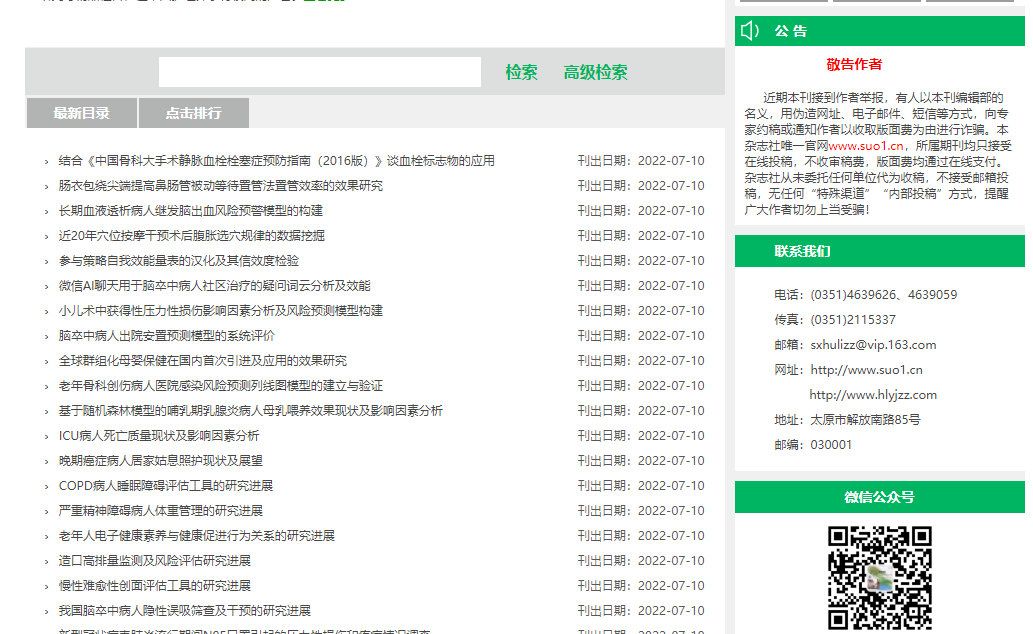Switch to the 最新目录 tab

[x=82, y=113]
